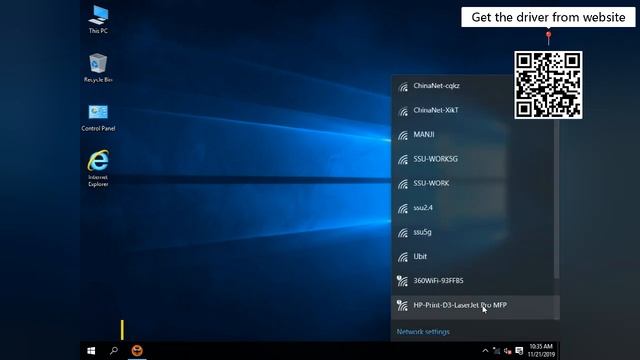Click the network icon in system tray

tap(496, 351)
